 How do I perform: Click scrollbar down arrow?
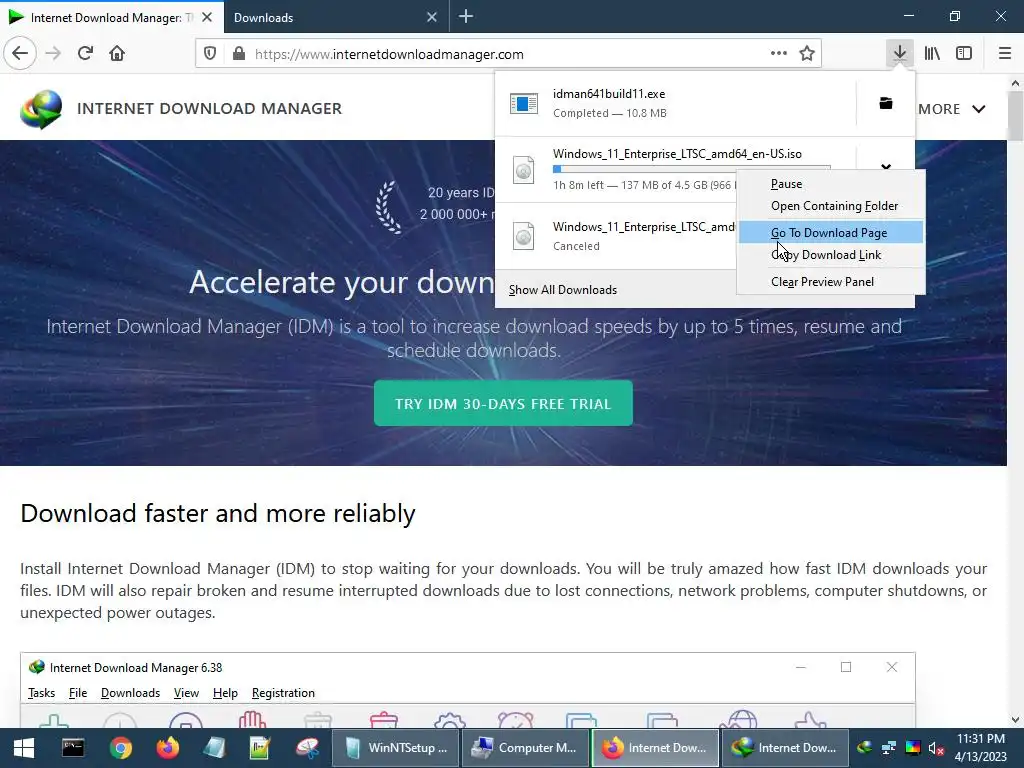[1015, 720]
